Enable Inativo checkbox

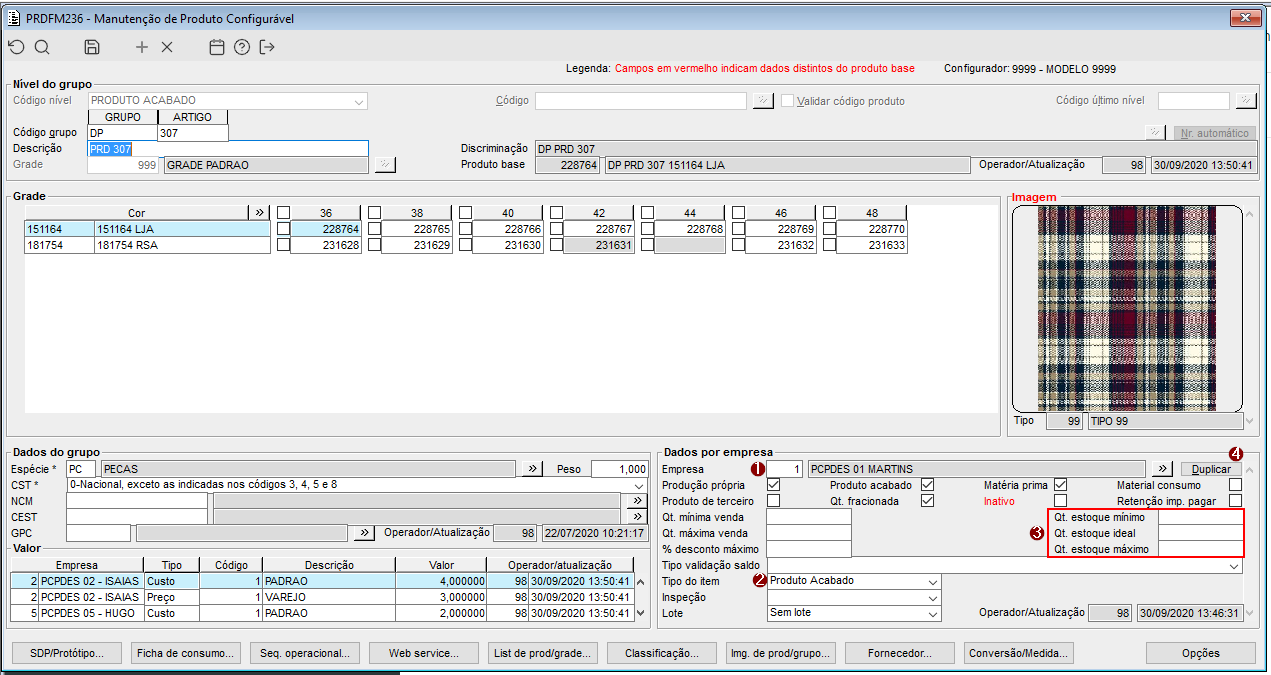(1061, 500)
